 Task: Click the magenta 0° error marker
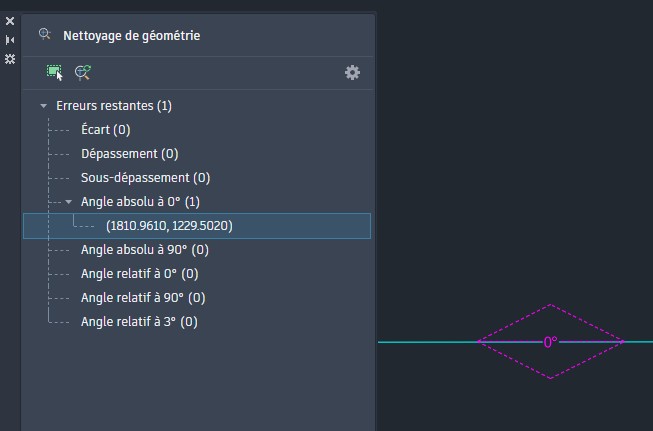click(550, 342)
